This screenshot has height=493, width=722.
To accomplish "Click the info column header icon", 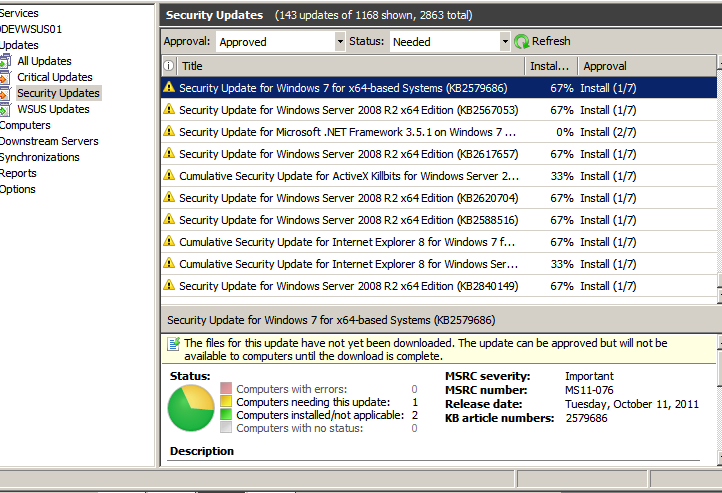I will [169, 66].
